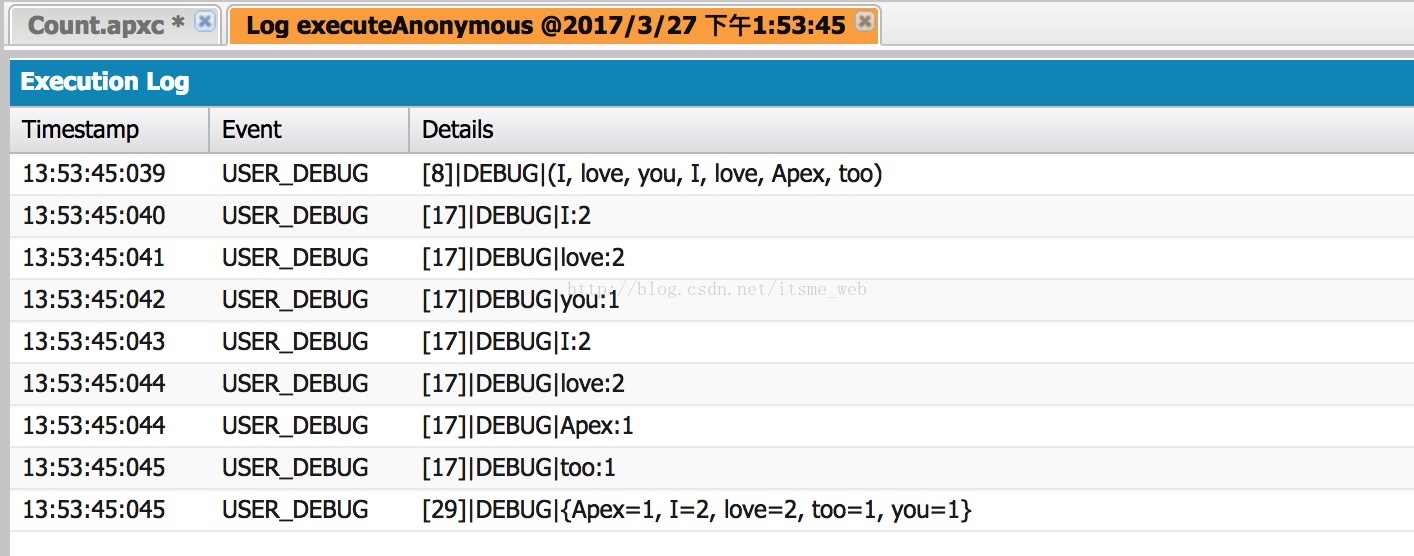Click USER_DEBUG in the too:1 row
The width and height of the screenshot is (1414, 556).
tap(295, 469)
